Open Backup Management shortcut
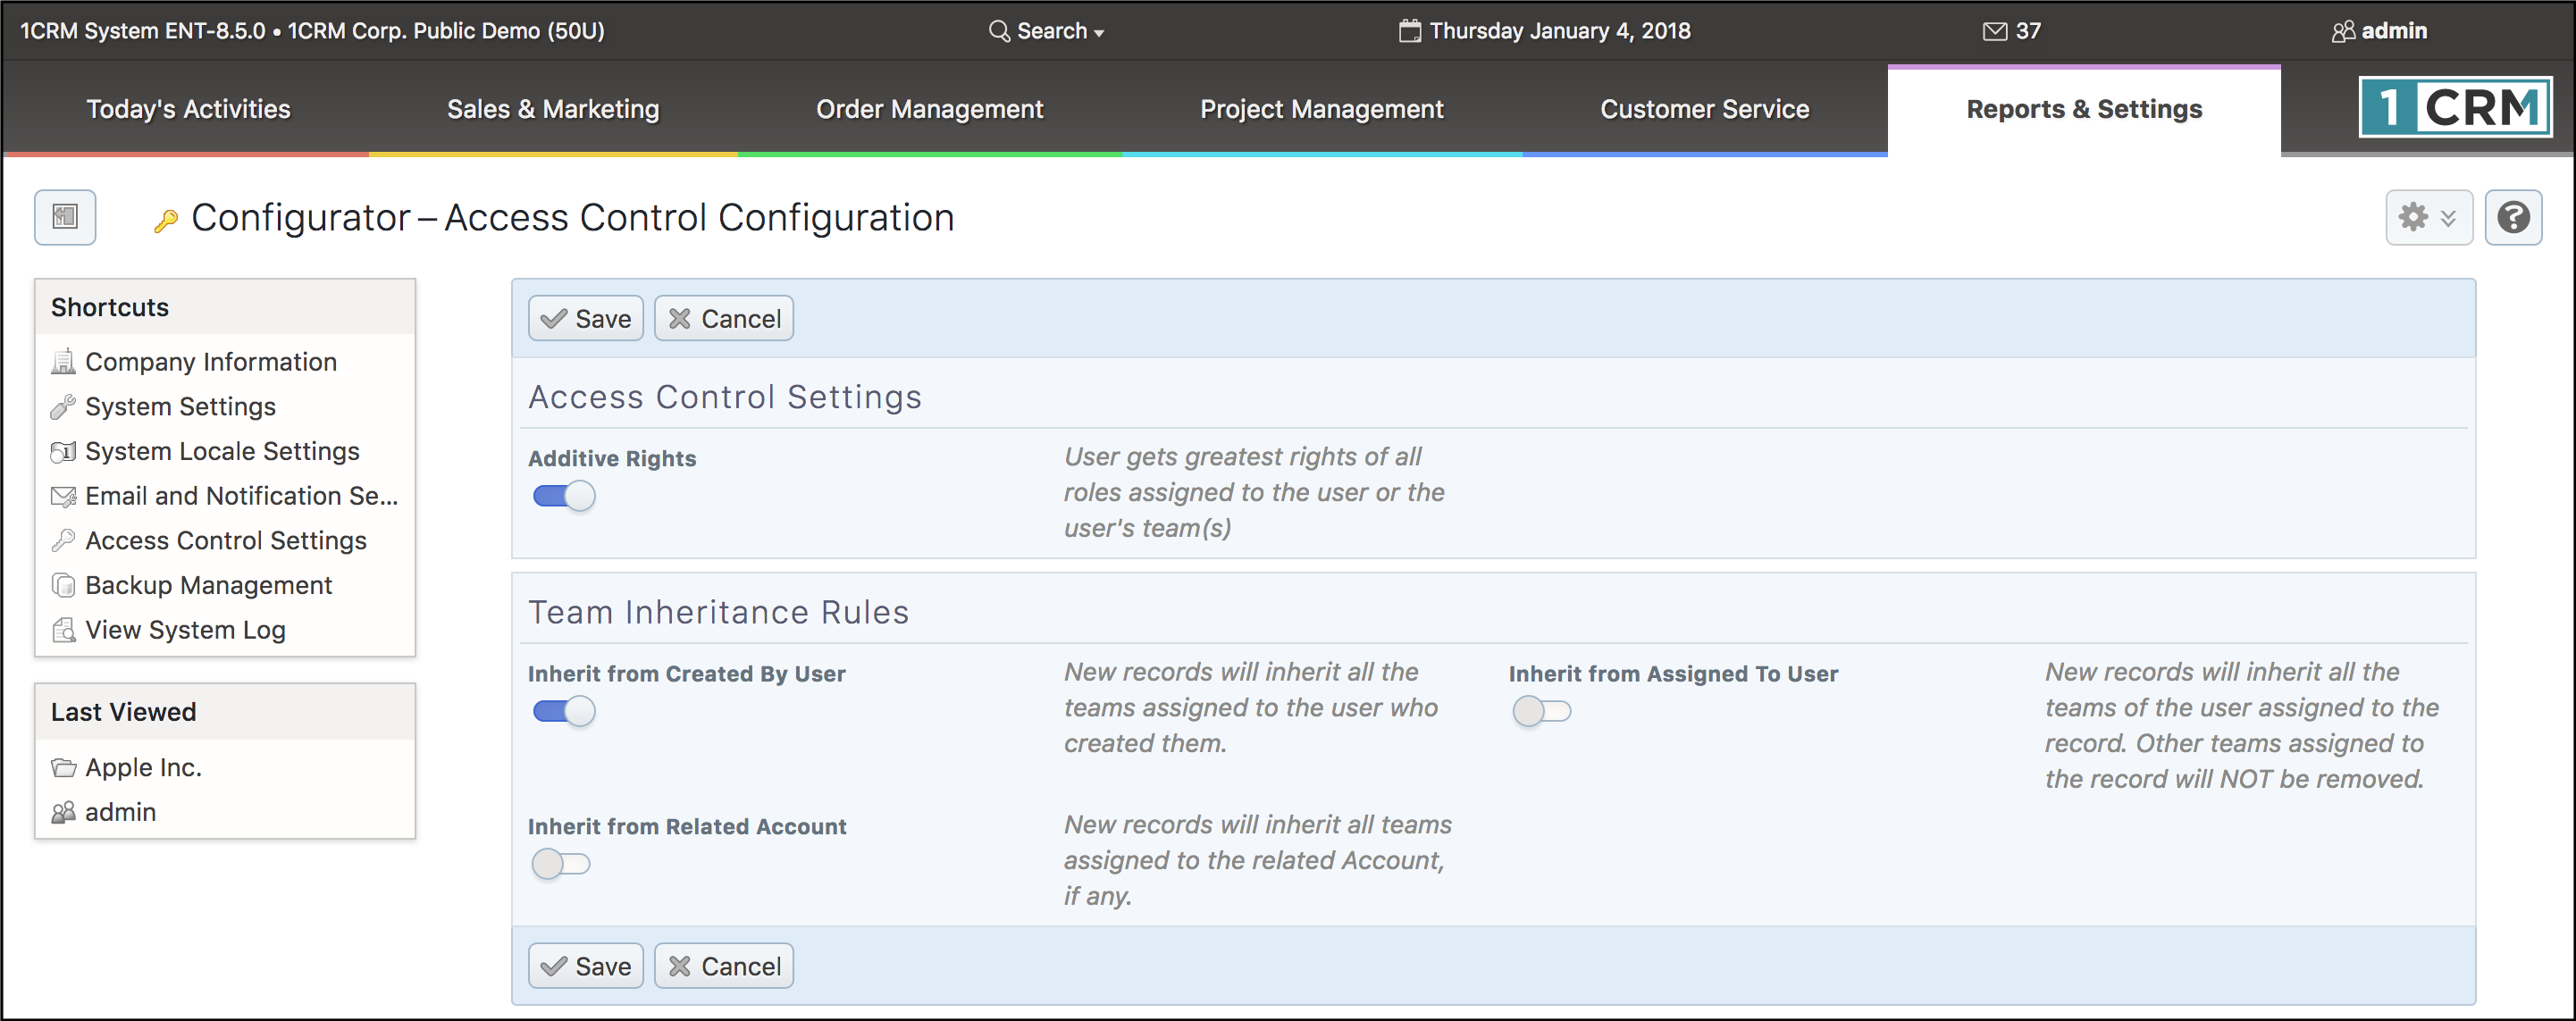2576x1021 pixels. click(x=191, y=585)
